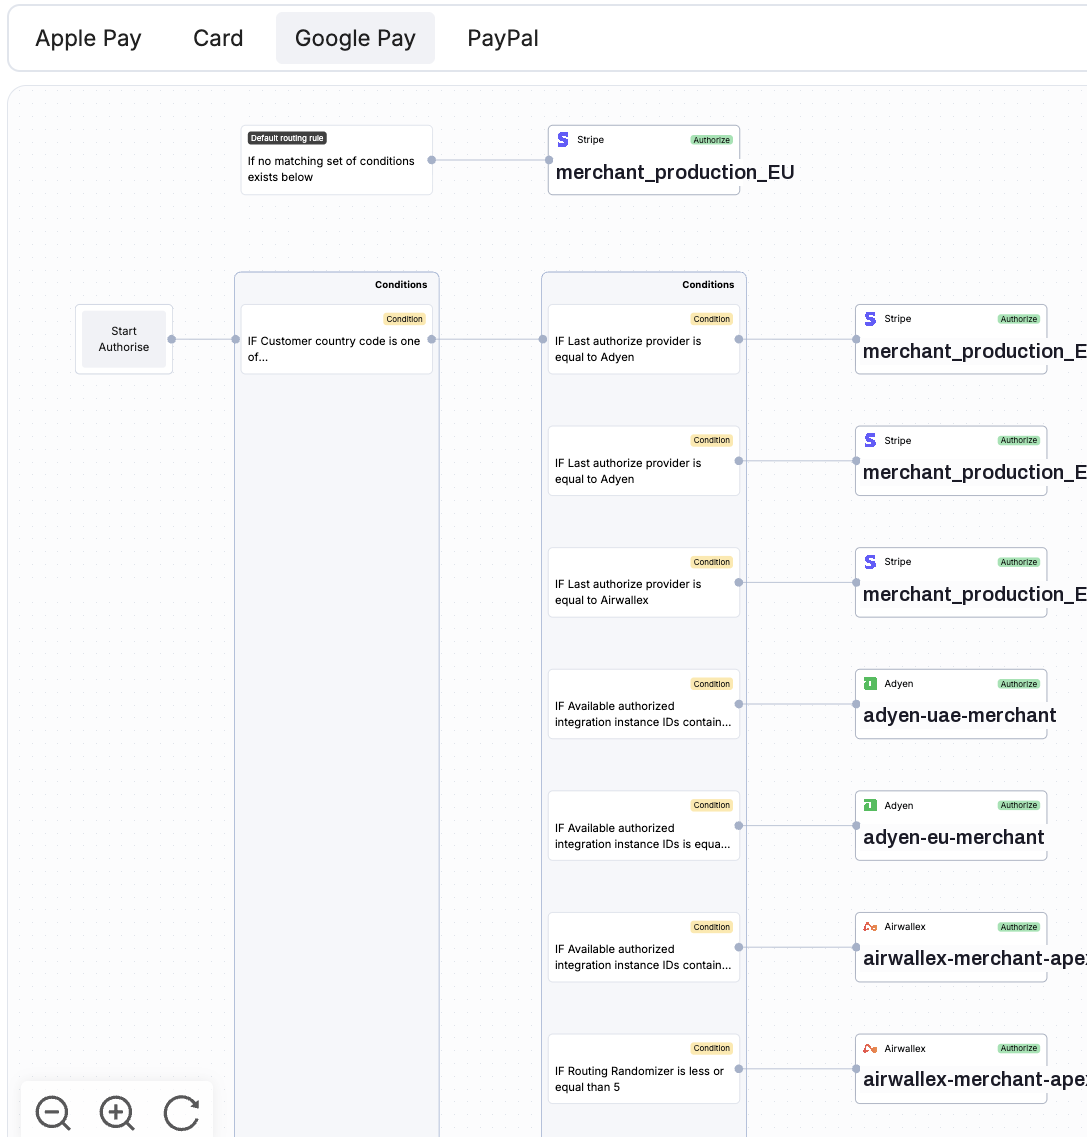Click Adyen logo on adyen-uae-merchant node
The image size is (1087, 1137).
[x=870, y=683]
